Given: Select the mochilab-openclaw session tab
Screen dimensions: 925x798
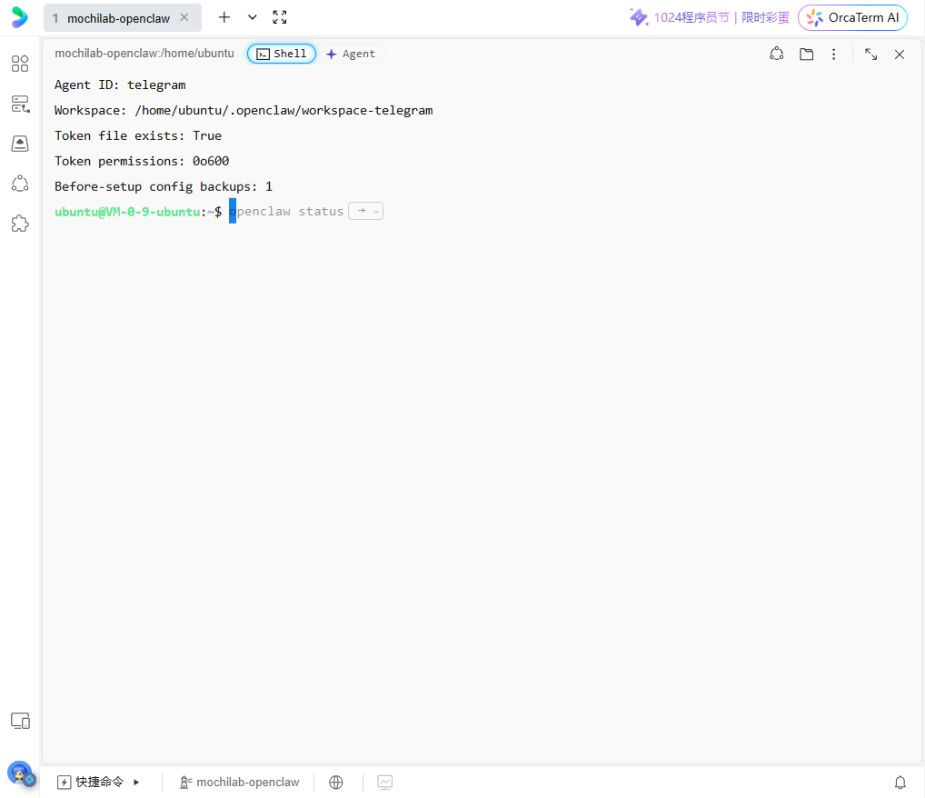Looking at the screenshot, I should 117,18.
